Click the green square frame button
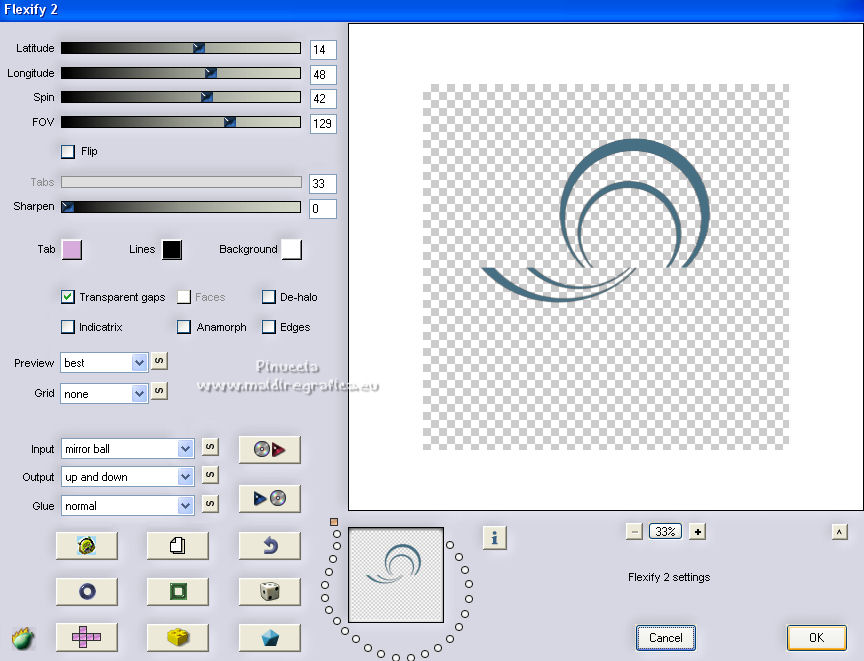The height and width of the screenshot is (661, 864). point(177,592)
